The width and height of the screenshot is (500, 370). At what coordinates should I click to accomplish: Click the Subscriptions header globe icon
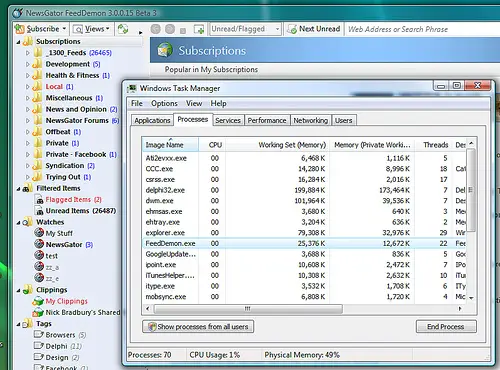point(165,50)
